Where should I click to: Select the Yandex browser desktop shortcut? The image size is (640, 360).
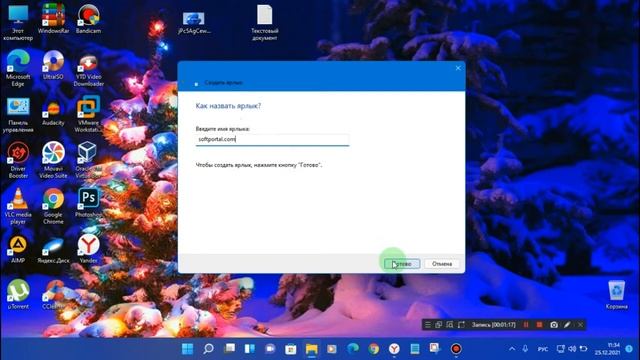88,249
